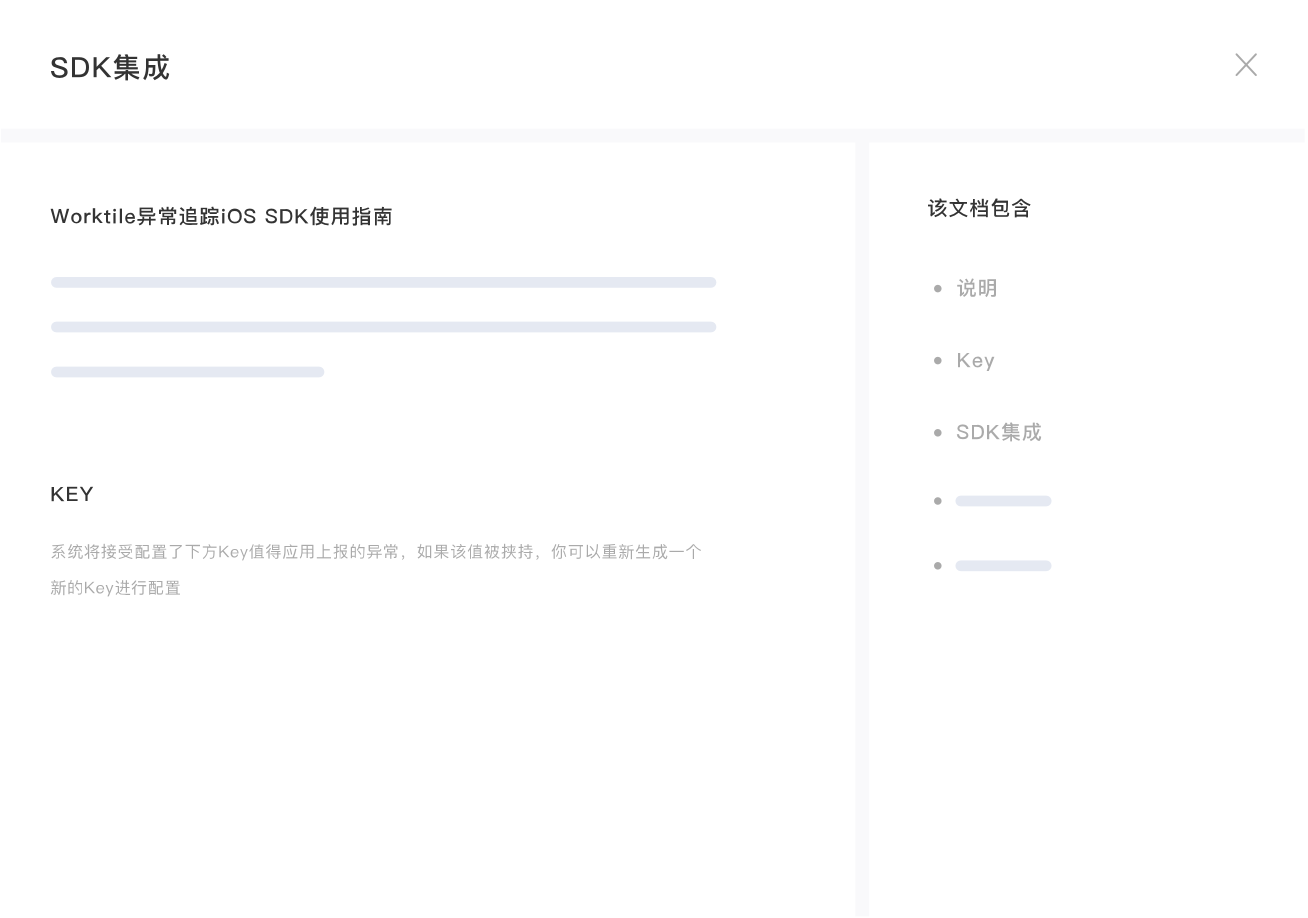
Task: Jump to the 说明 section link
Action: click(977, 288)
